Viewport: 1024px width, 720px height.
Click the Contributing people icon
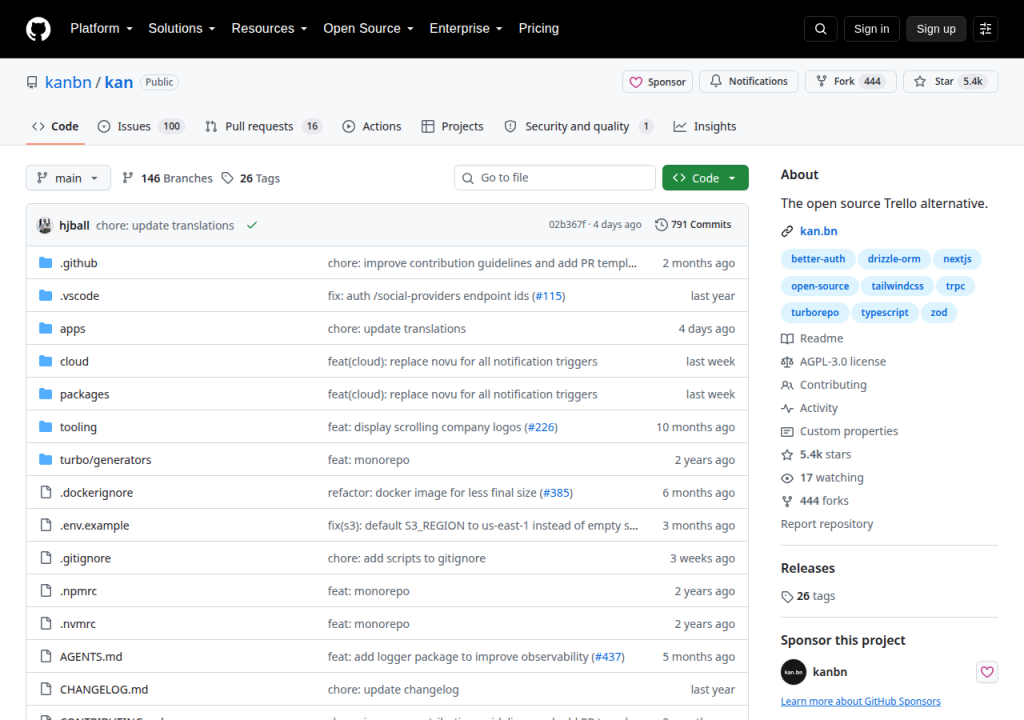(x=787, y=385)
